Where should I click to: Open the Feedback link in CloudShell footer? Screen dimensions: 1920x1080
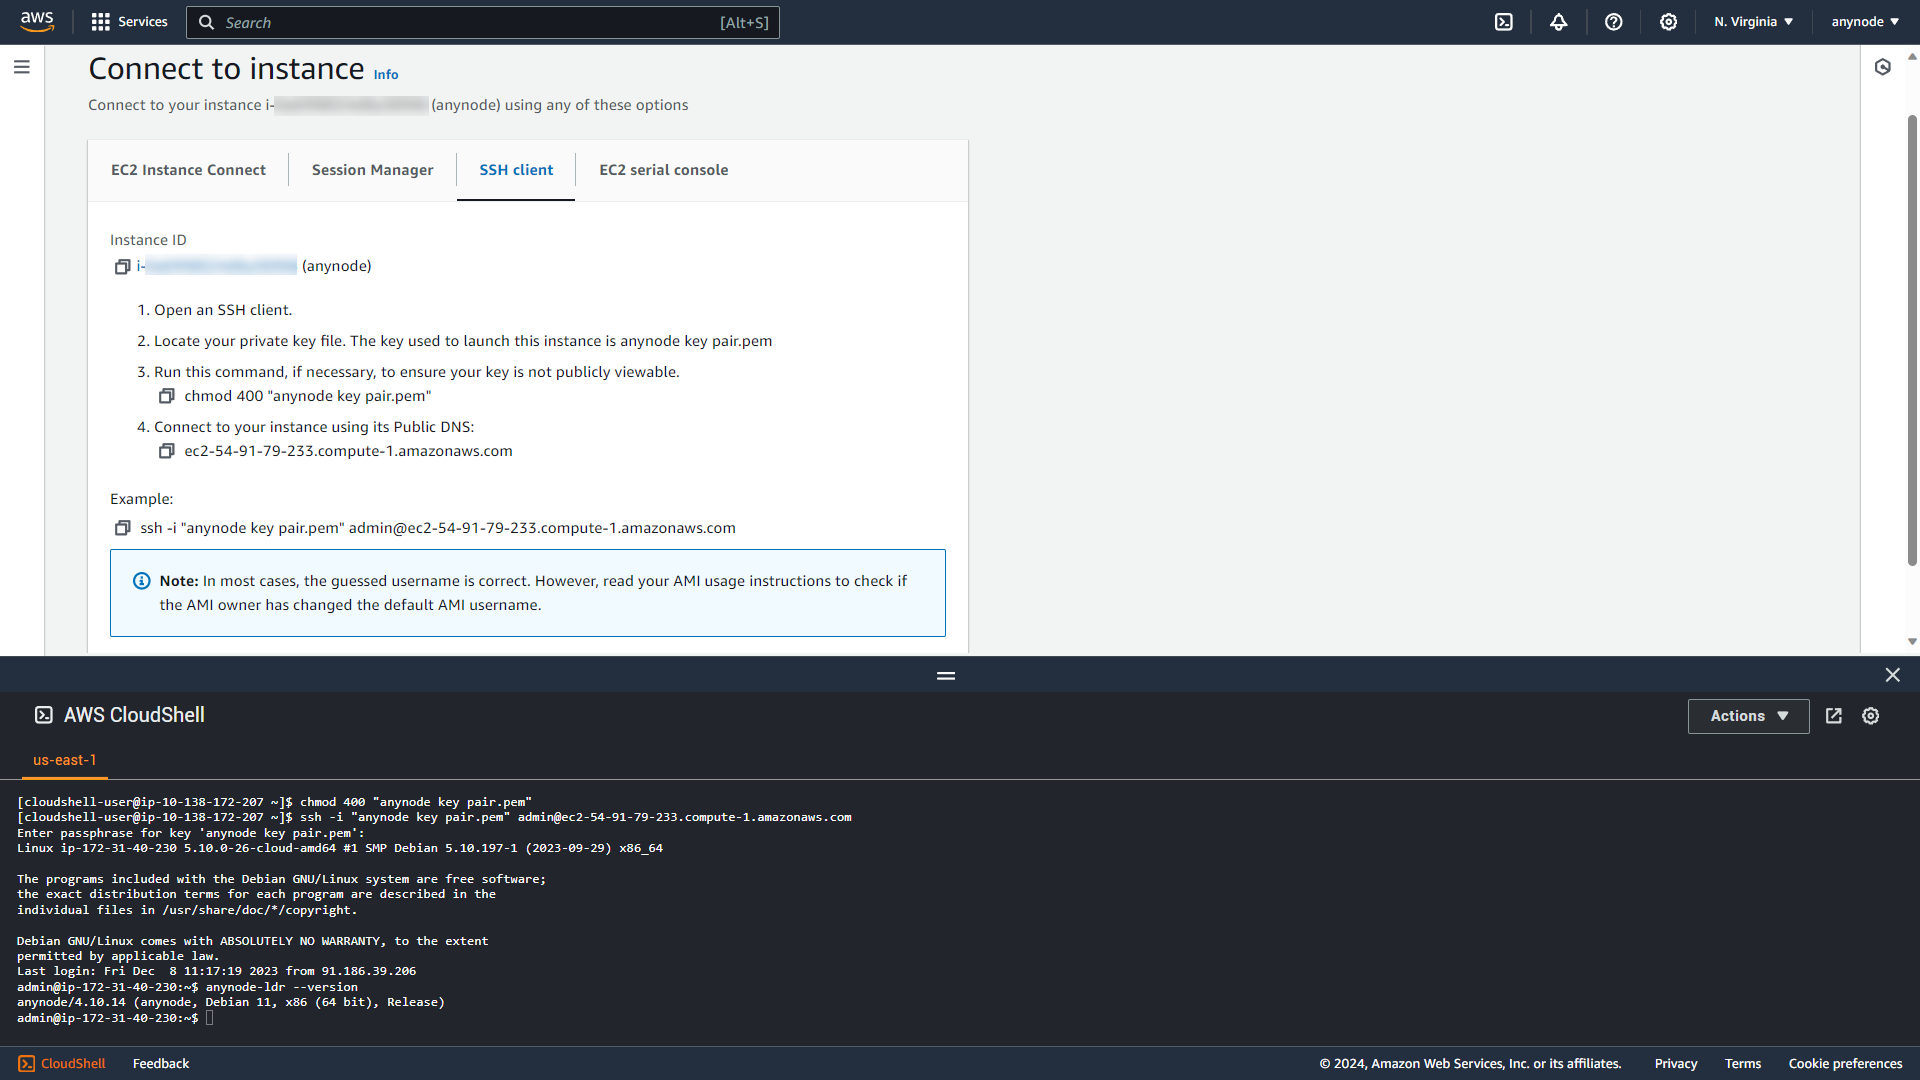(160, 1063)
